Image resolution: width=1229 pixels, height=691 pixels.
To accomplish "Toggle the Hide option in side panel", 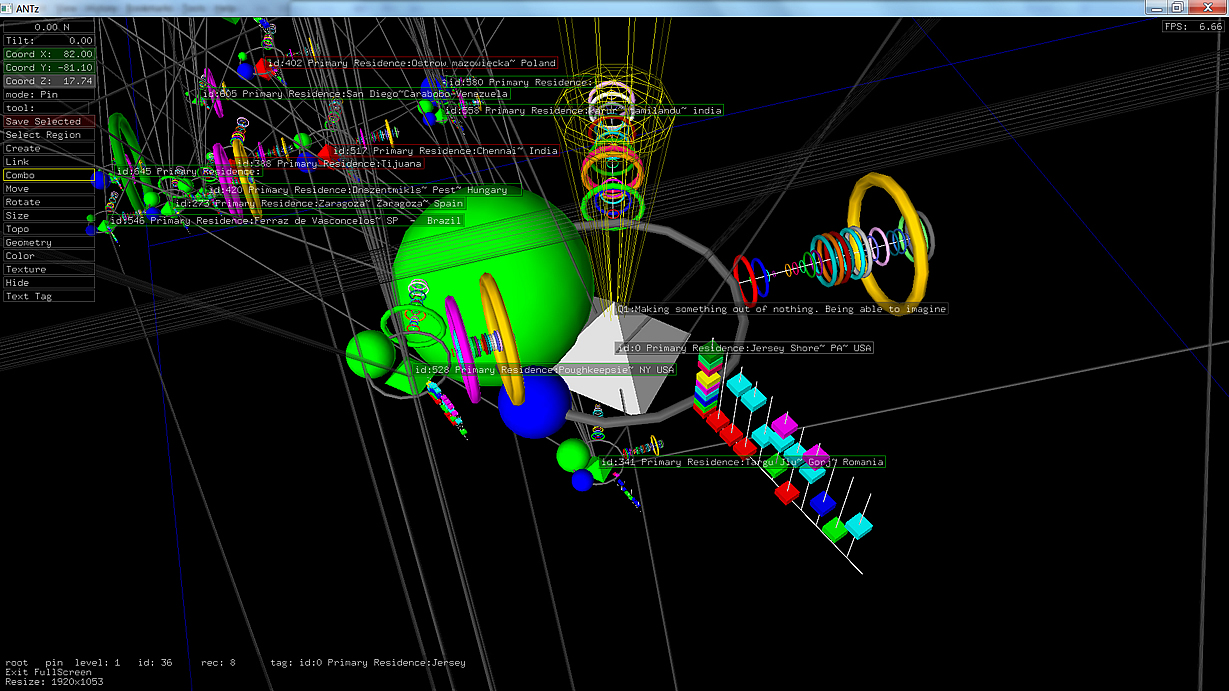I will tap(48, 283).
